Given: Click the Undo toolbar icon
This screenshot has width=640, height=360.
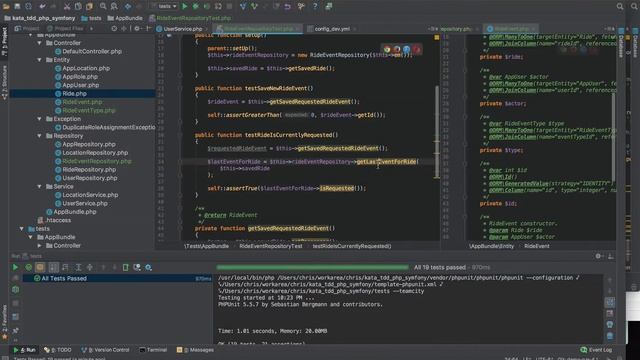Looking at the screenshot, I should click(42, 6).
